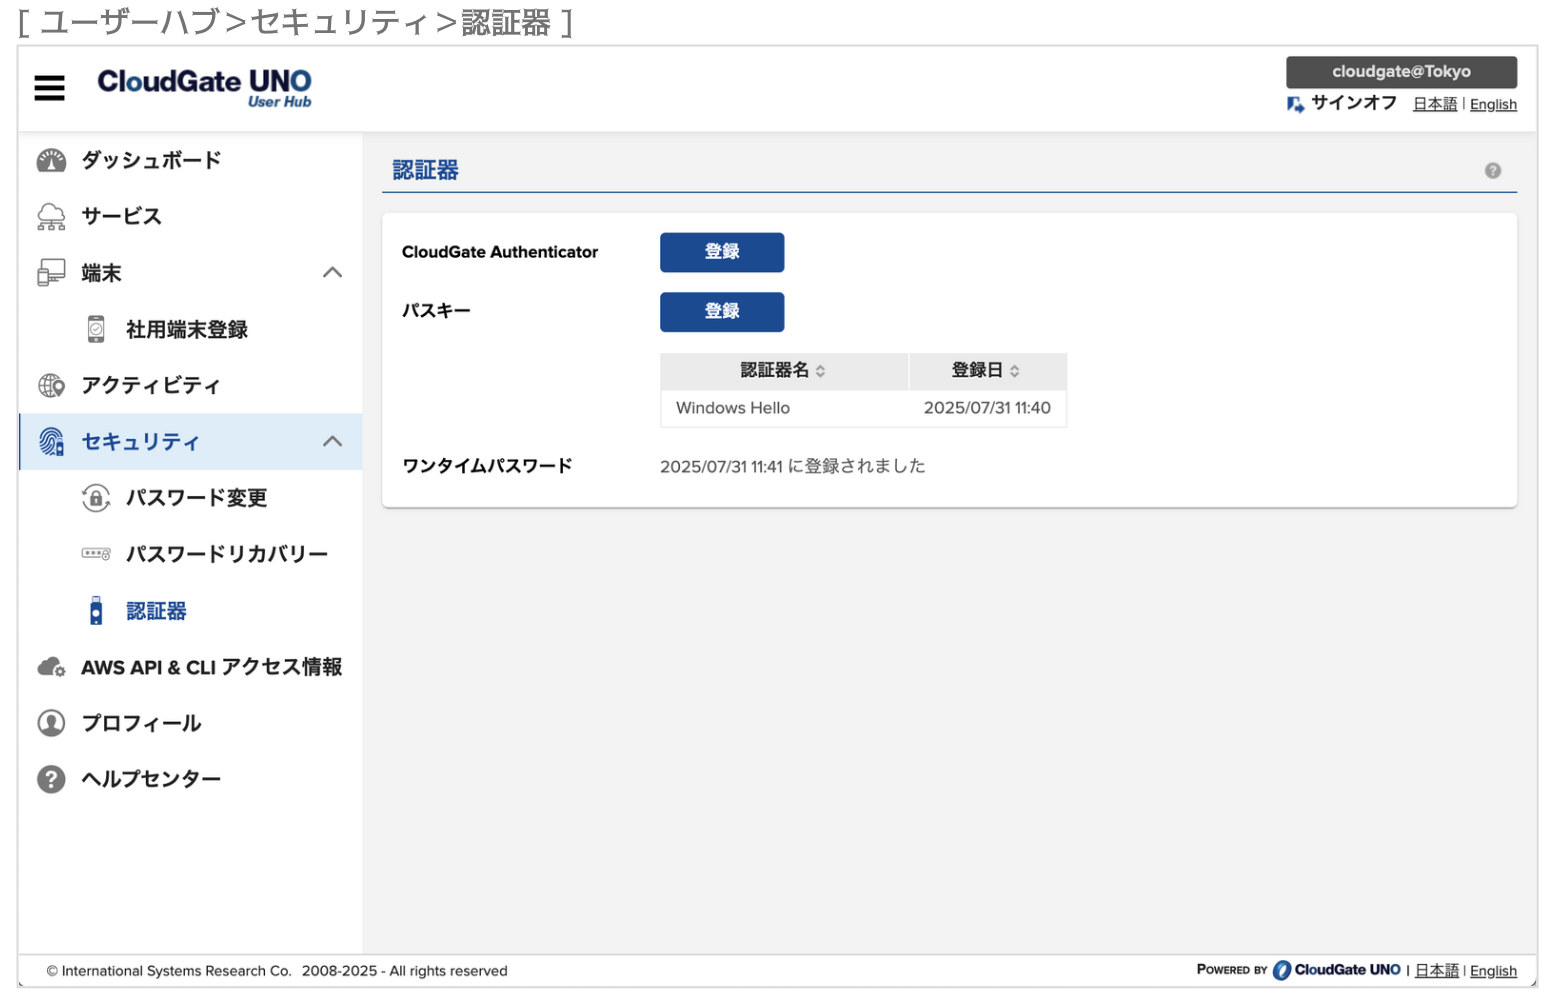Switch language to 日本語 in header
The height and width of the screenshot is (1000, 1552).
pos(1435,104)
